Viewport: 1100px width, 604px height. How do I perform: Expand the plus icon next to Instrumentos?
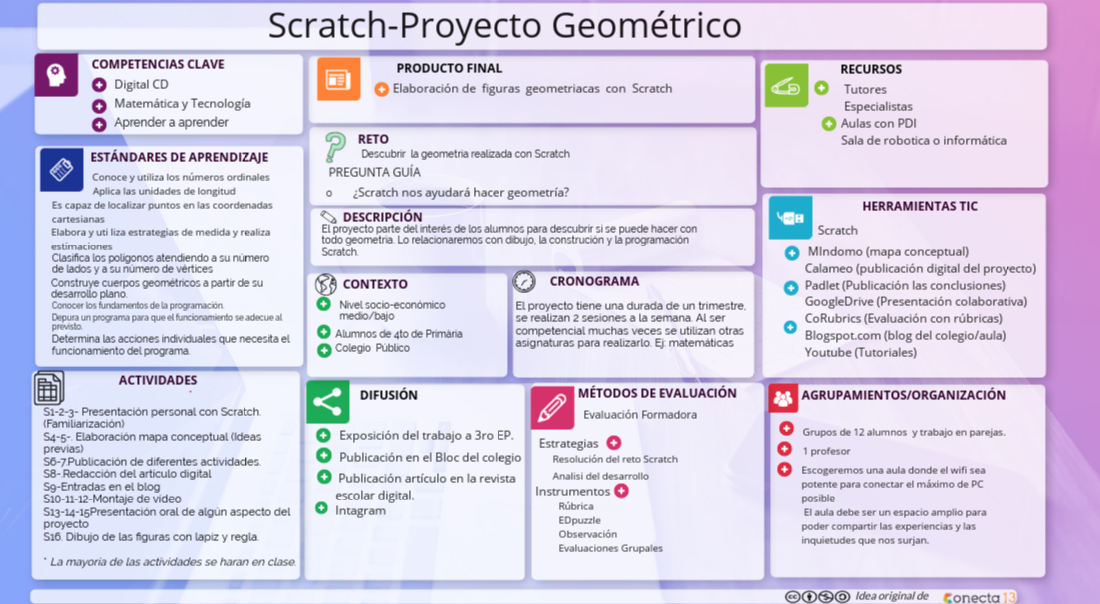pyautogui.click(x=621, y=491)
